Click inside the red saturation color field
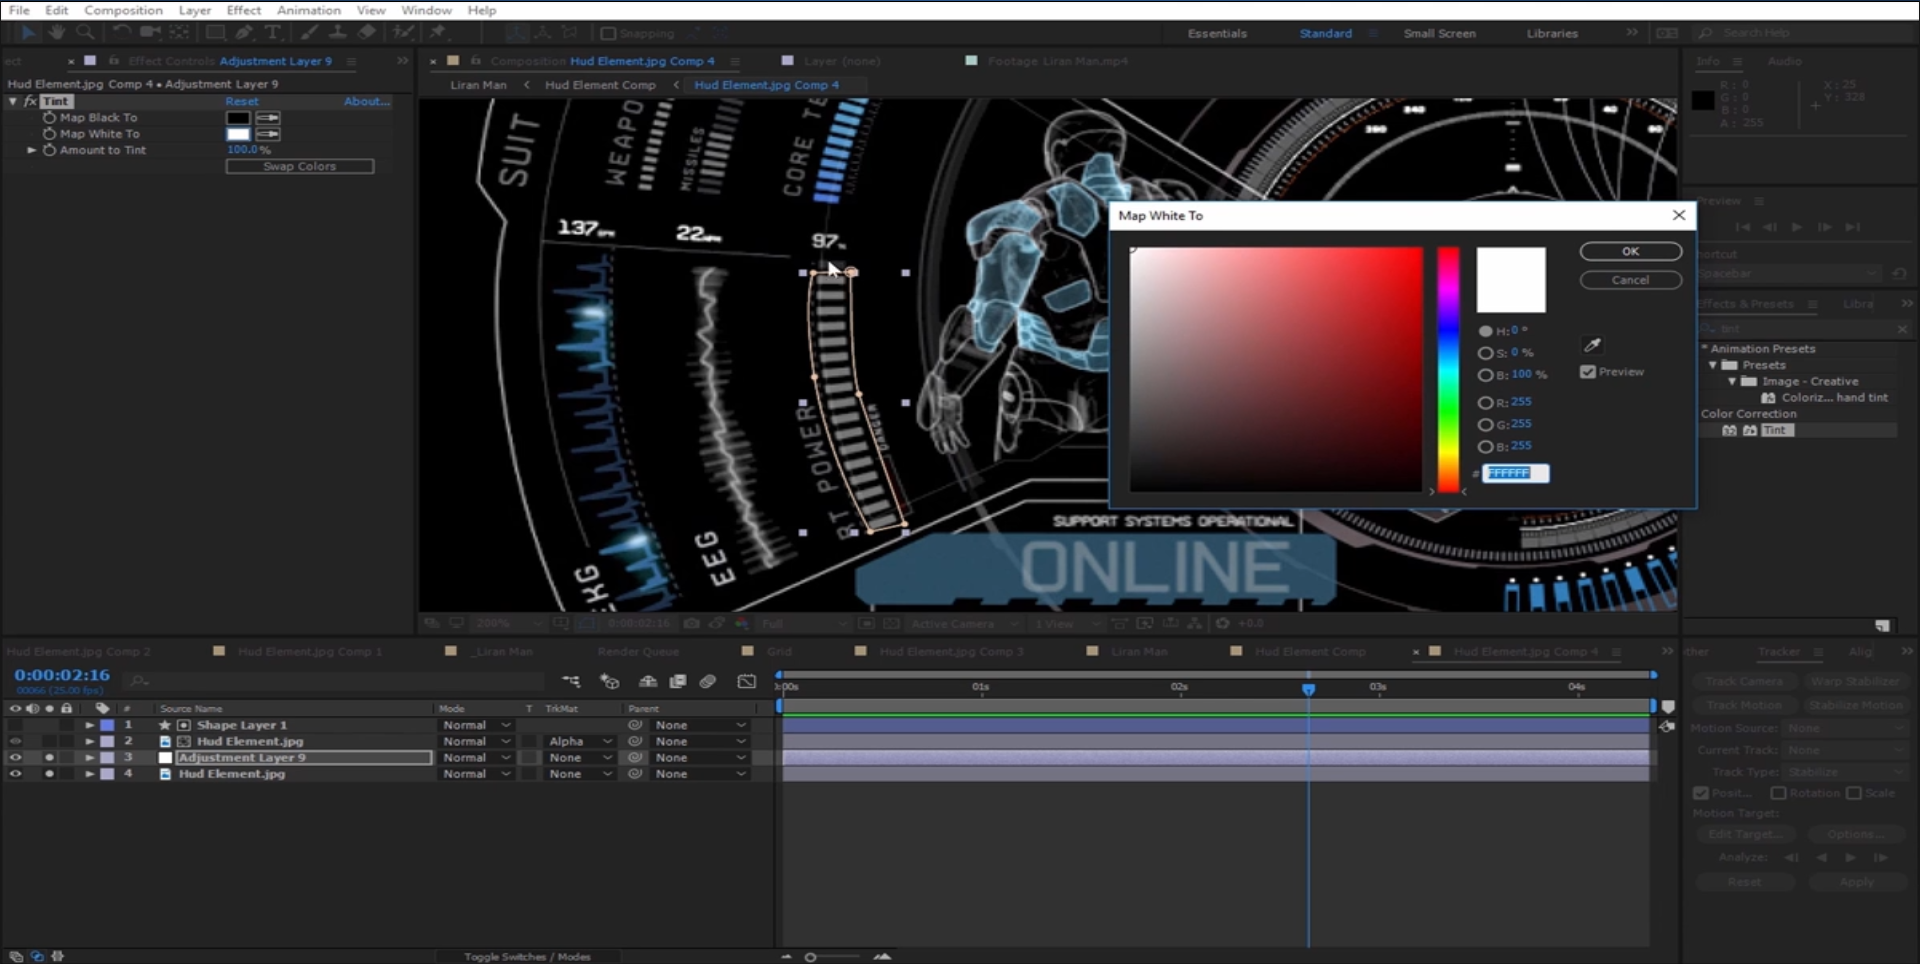The image size is (1920, 964). [1276, 369]
